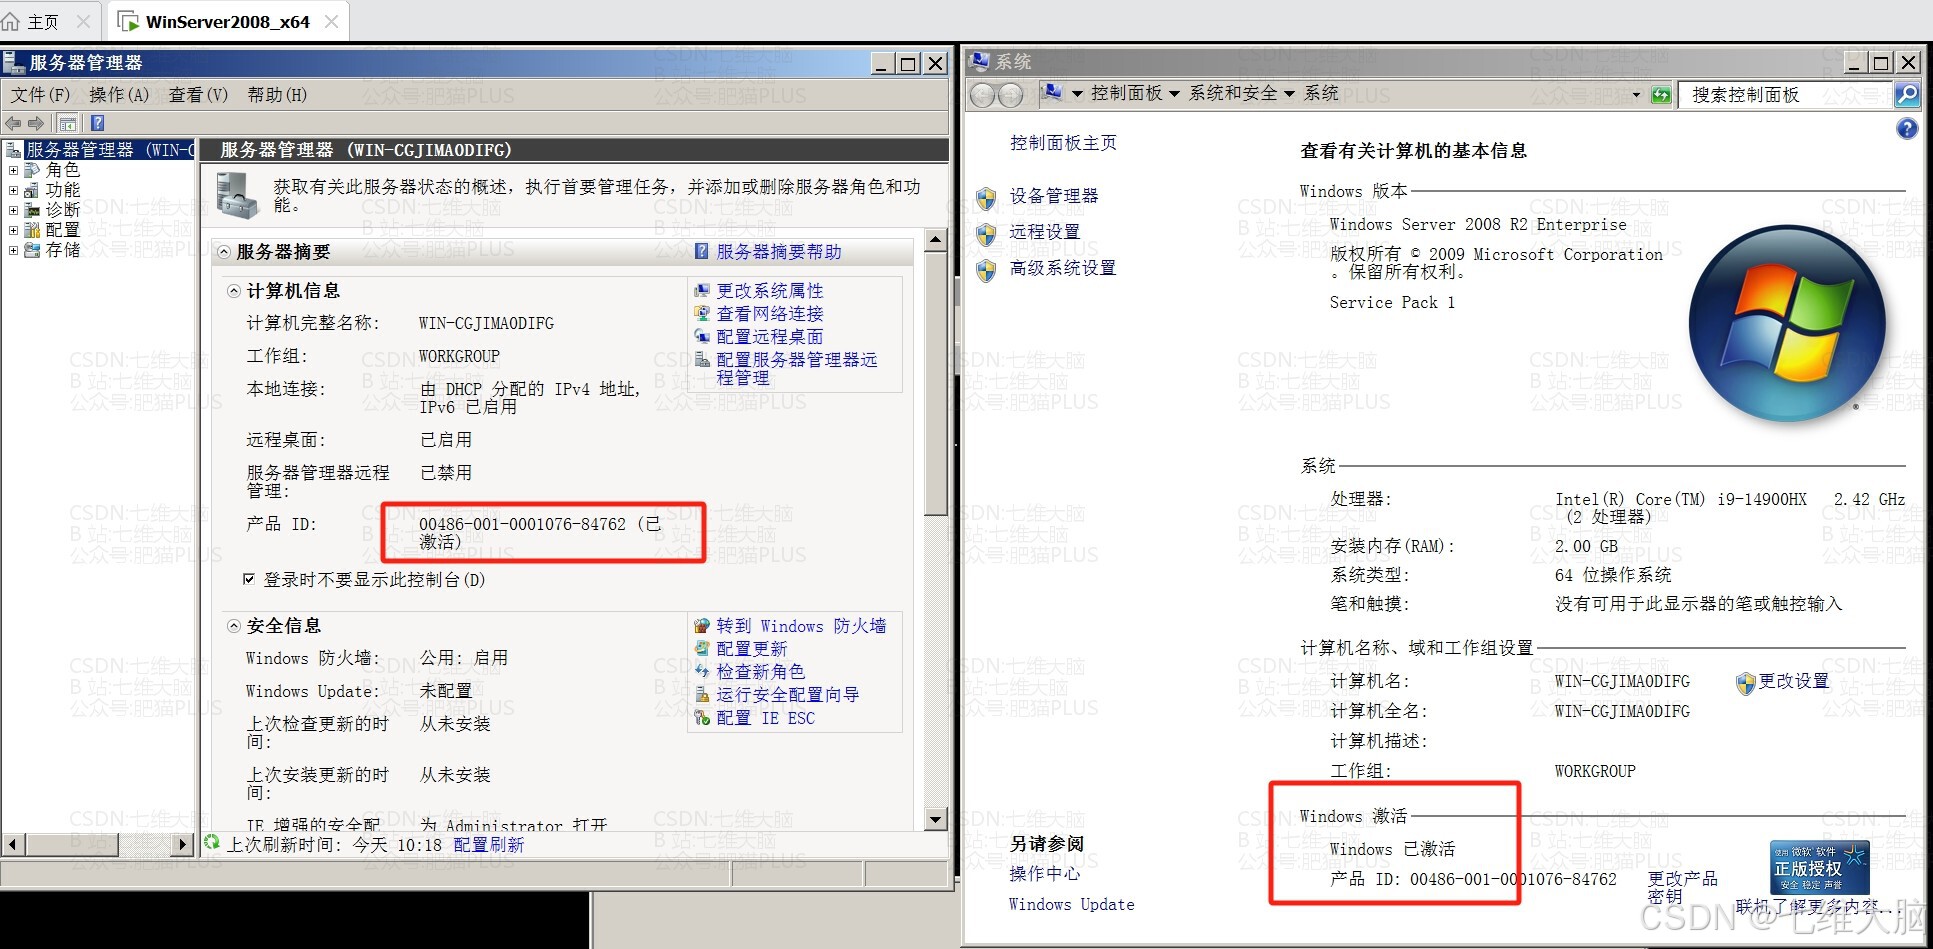
Task: Click the 配置 configuration icon in the tree
Action: click(32, 230)
